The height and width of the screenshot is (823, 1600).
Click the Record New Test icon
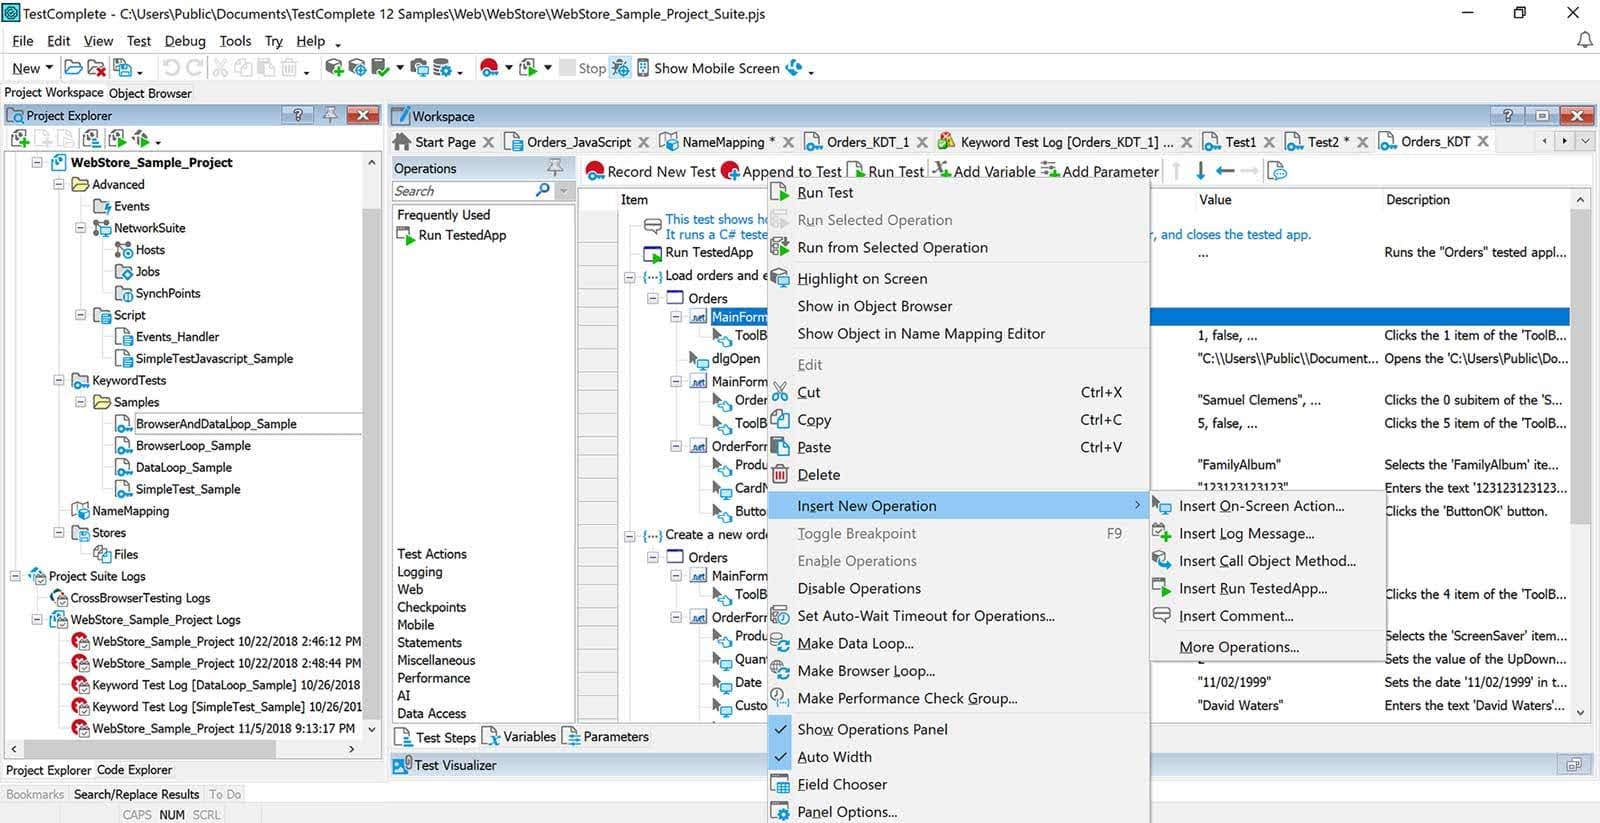click(x=596, y=171)
